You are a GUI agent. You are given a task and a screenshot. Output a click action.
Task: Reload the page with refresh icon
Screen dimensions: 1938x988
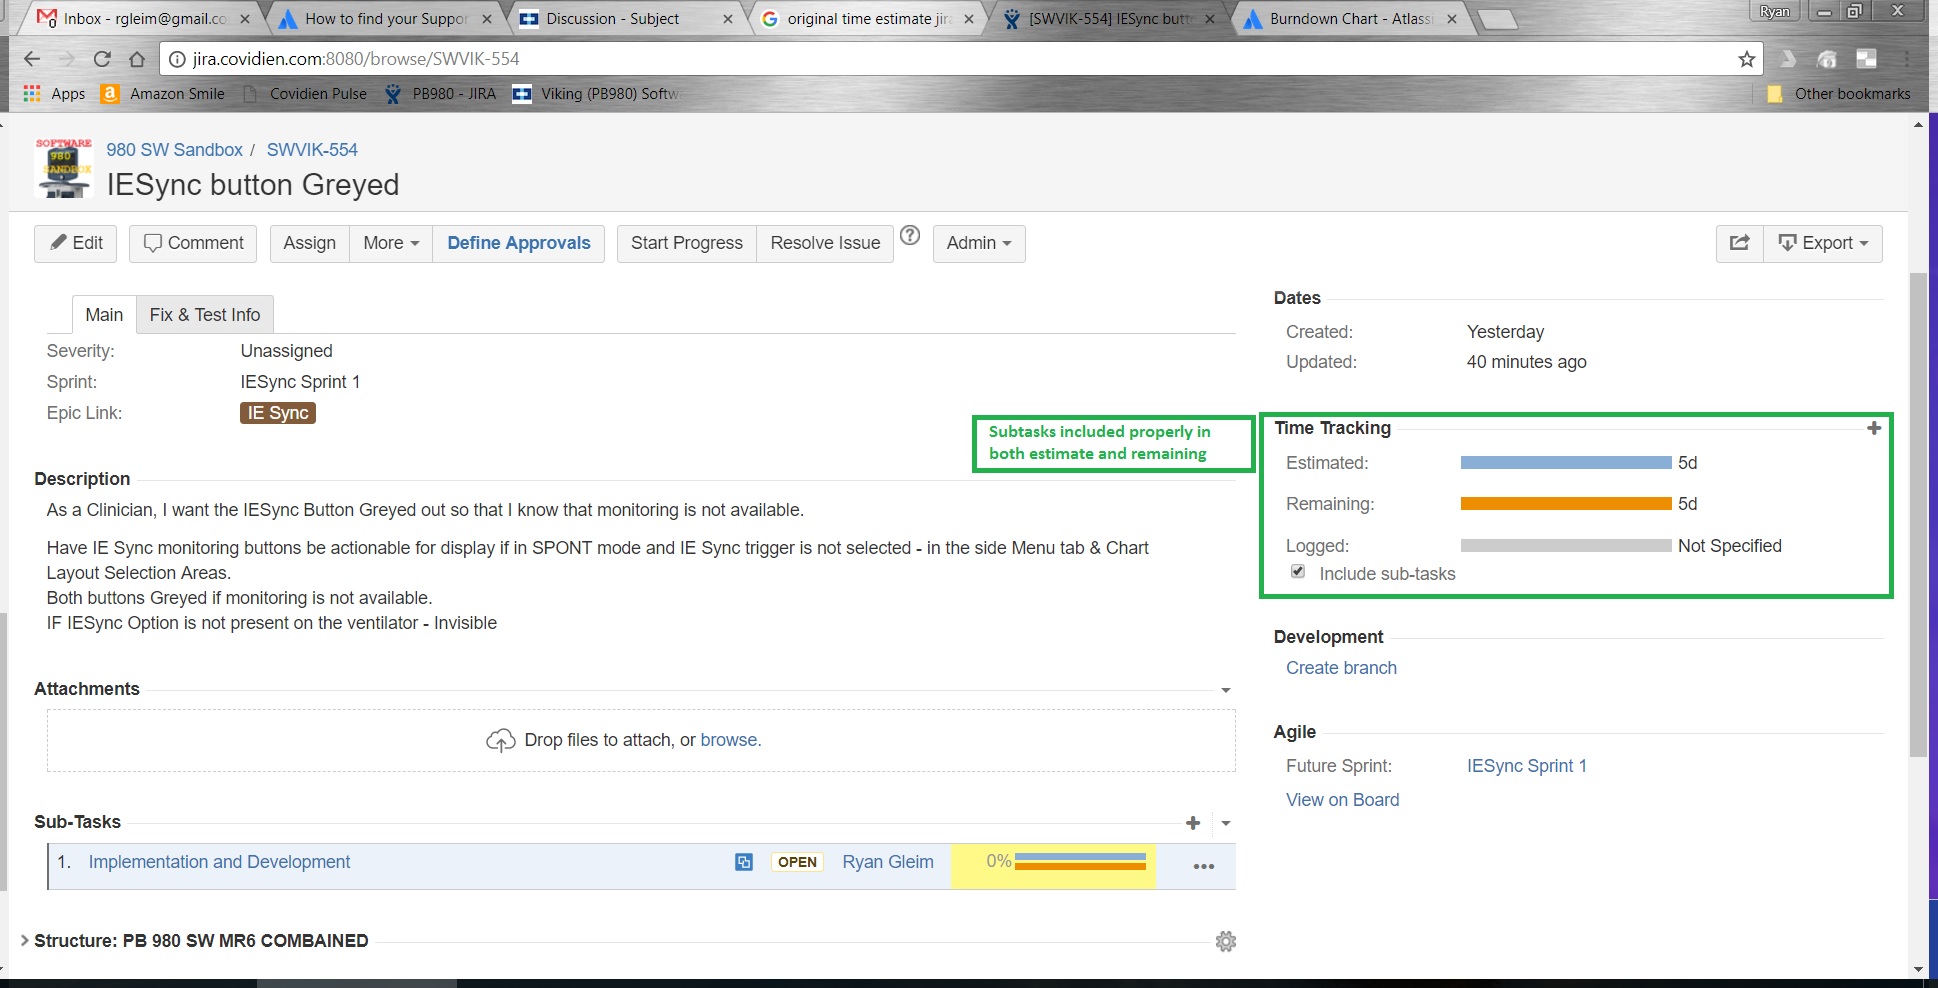click(102, 59)
